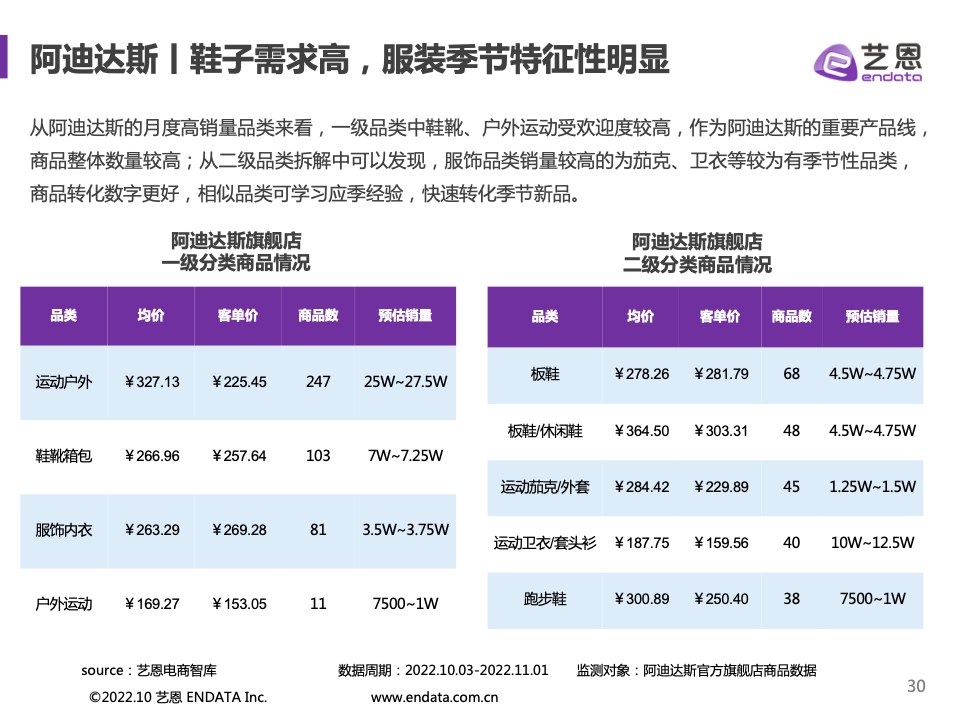
Task: Click the ¥225.45 customer price cell
Action: [239, 382]
